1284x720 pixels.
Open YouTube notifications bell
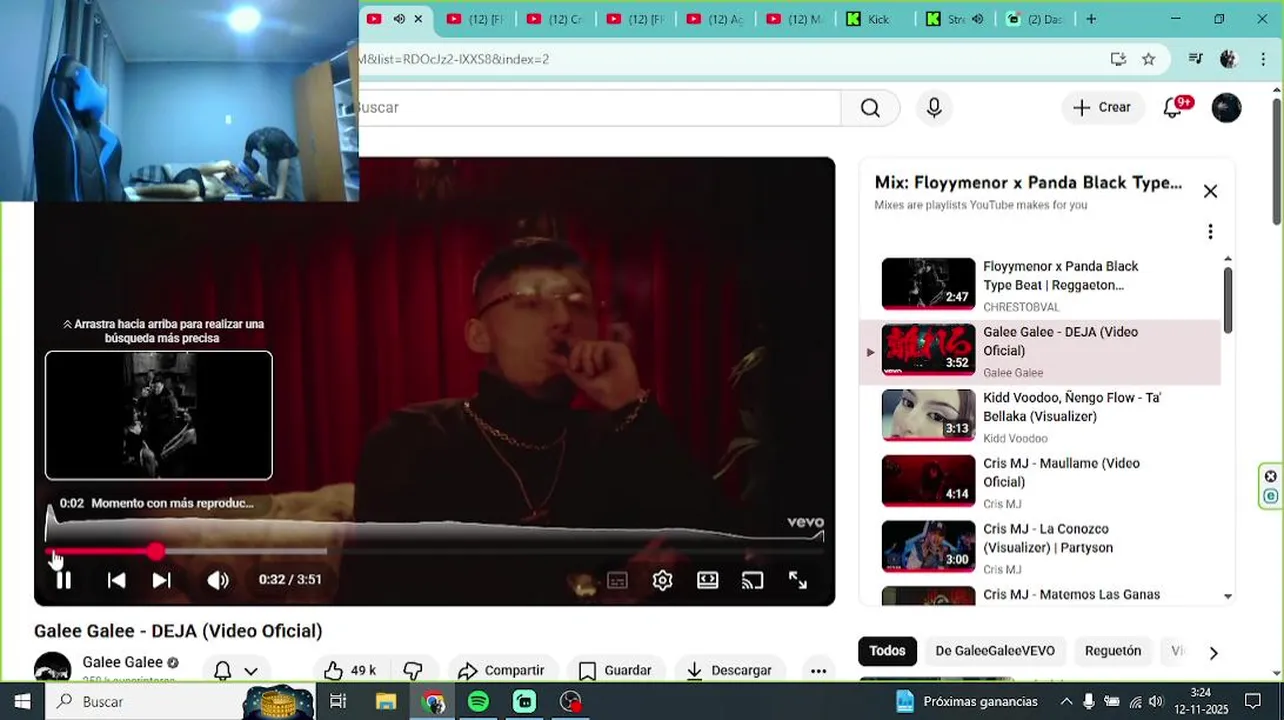click(x=1173, y=108)
